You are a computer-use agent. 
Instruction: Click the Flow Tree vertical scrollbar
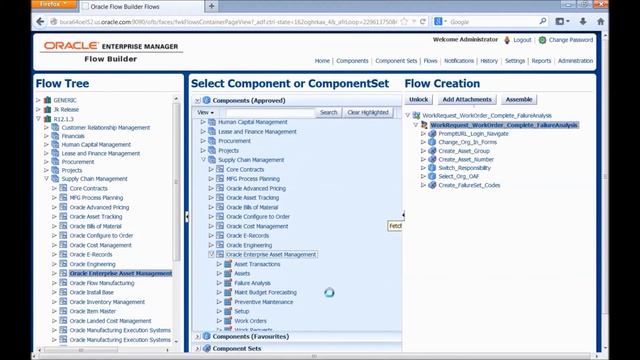pyautogui.click(x=176, y=182)
